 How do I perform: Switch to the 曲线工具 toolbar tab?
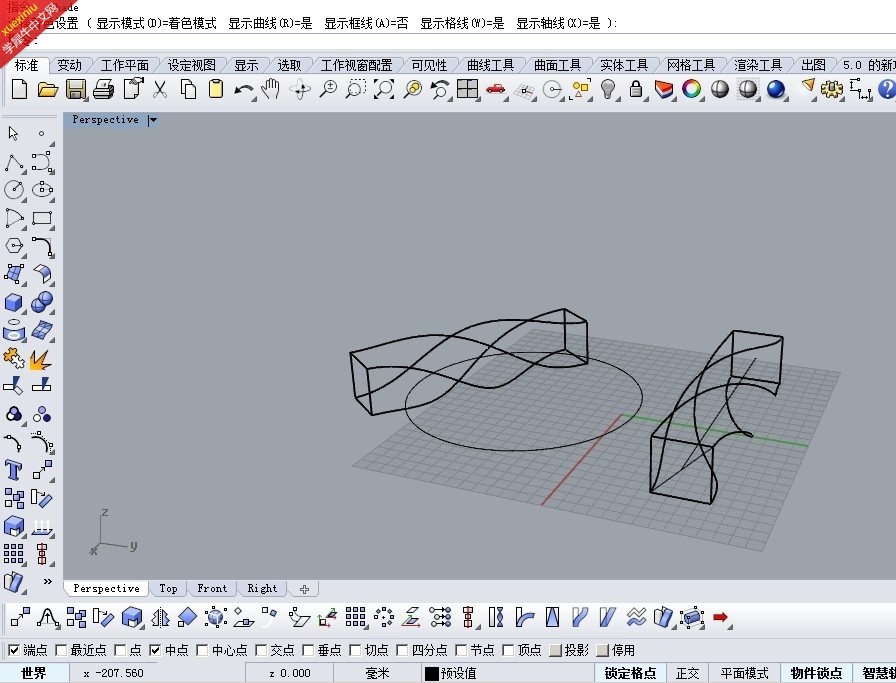(x=490, y=65)
